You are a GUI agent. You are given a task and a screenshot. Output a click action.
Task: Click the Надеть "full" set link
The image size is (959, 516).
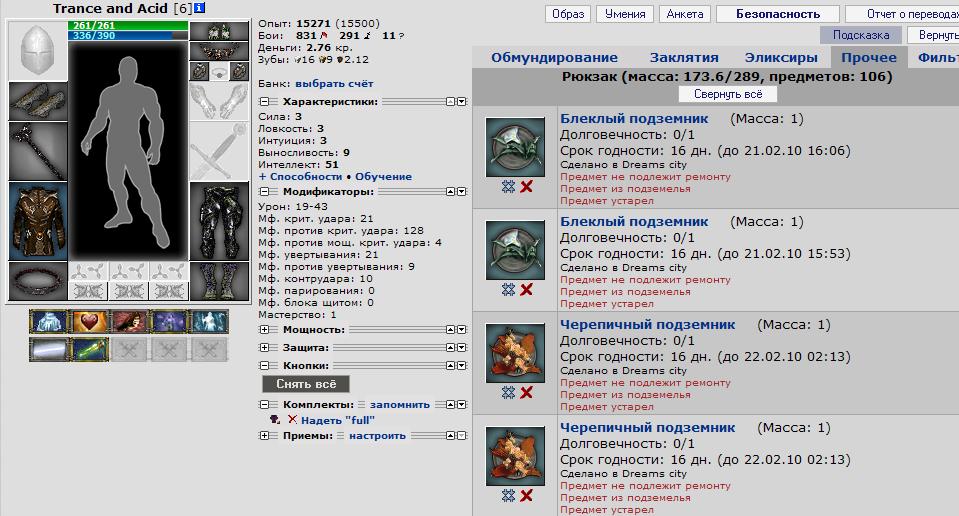pos(338,420)
